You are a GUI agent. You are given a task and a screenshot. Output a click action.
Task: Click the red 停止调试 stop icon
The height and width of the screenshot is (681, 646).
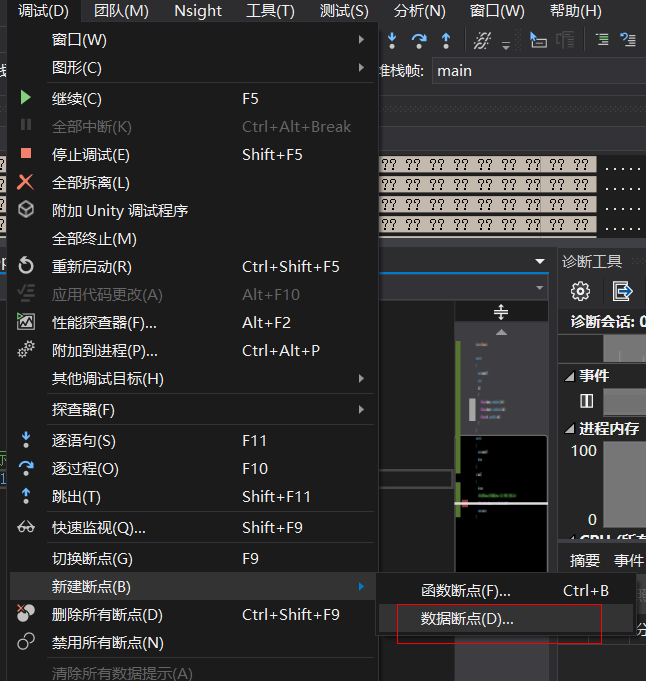[x=26, y=153]
